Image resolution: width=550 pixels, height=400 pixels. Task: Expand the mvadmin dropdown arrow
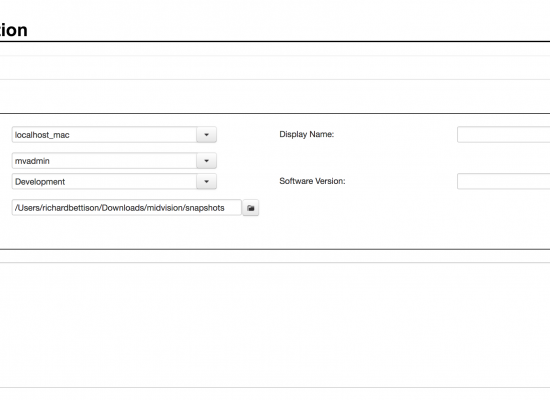pyautogui.click(x=206, y=161)
